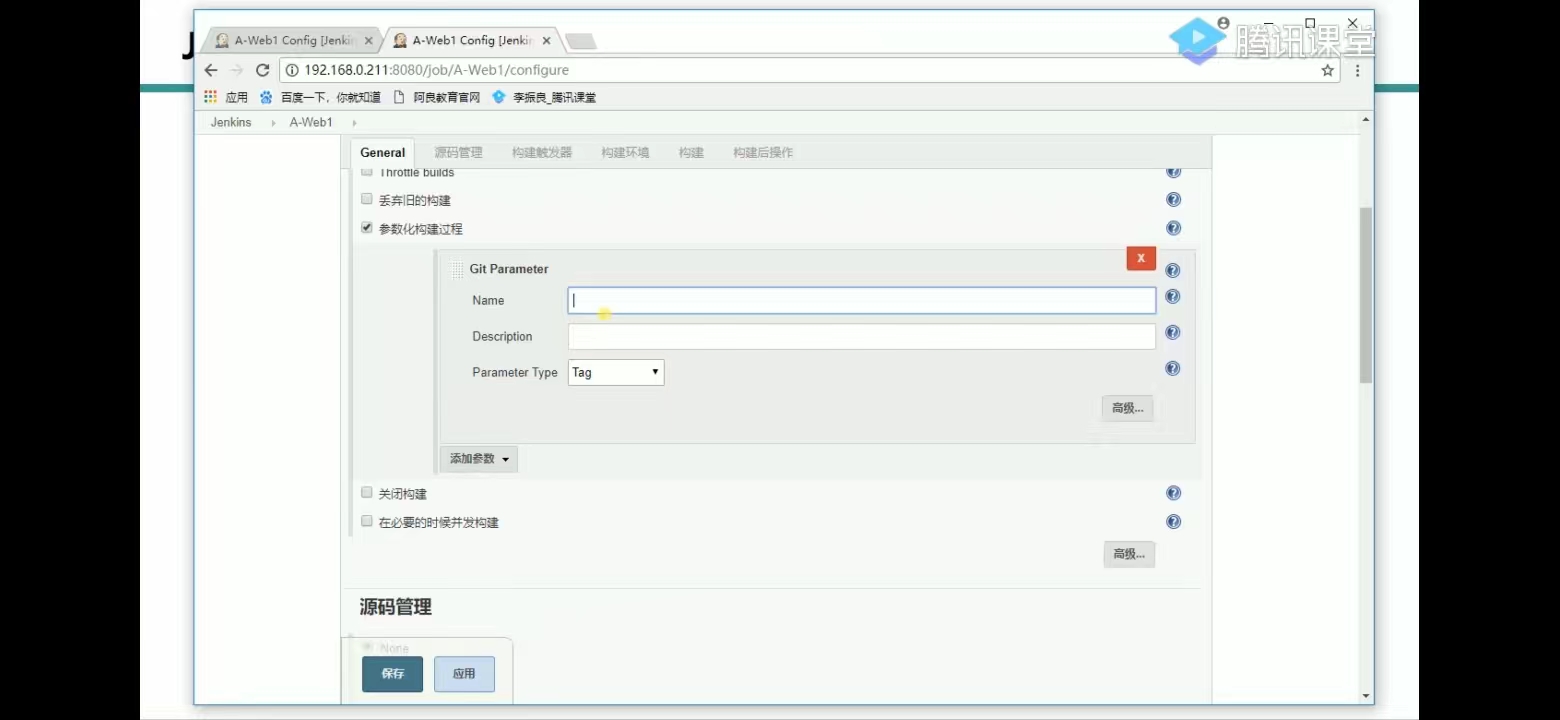
Task: Go back to the previous page
Action: 211,70
